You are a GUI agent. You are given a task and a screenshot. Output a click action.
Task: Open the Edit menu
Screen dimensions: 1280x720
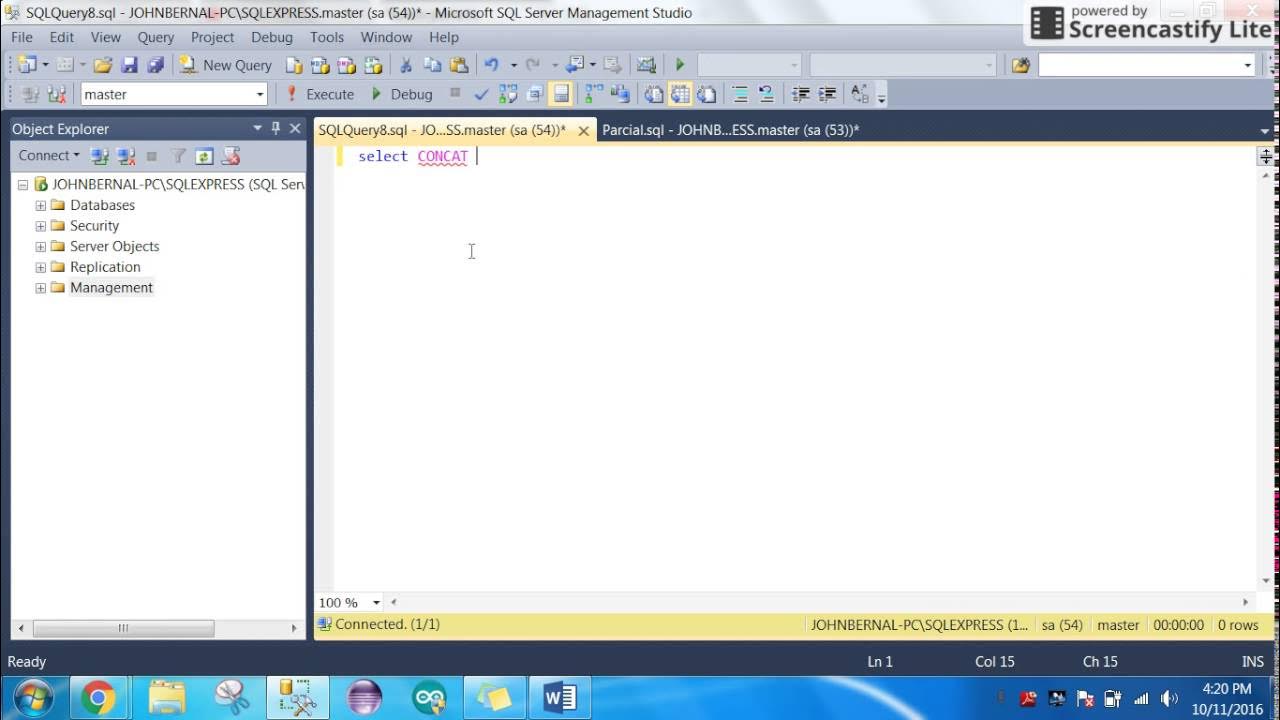pyautogui.click(x=62, y=37)
